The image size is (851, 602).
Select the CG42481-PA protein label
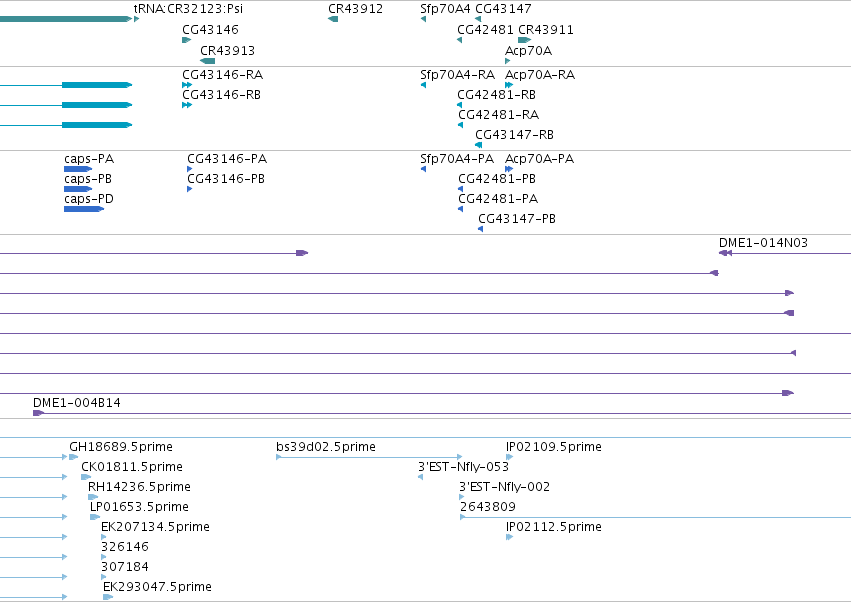tap(498, 199)
